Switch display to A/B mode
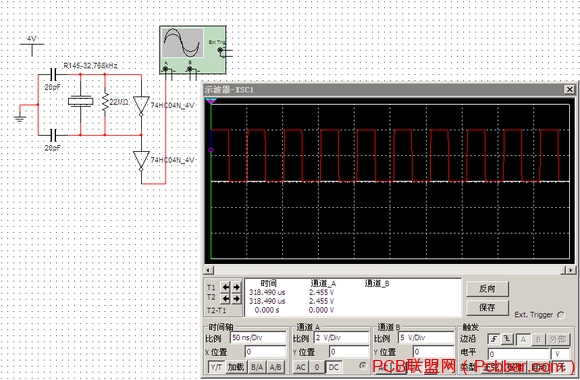This screenshot has width=580, height=380. [x=275, y=367]
